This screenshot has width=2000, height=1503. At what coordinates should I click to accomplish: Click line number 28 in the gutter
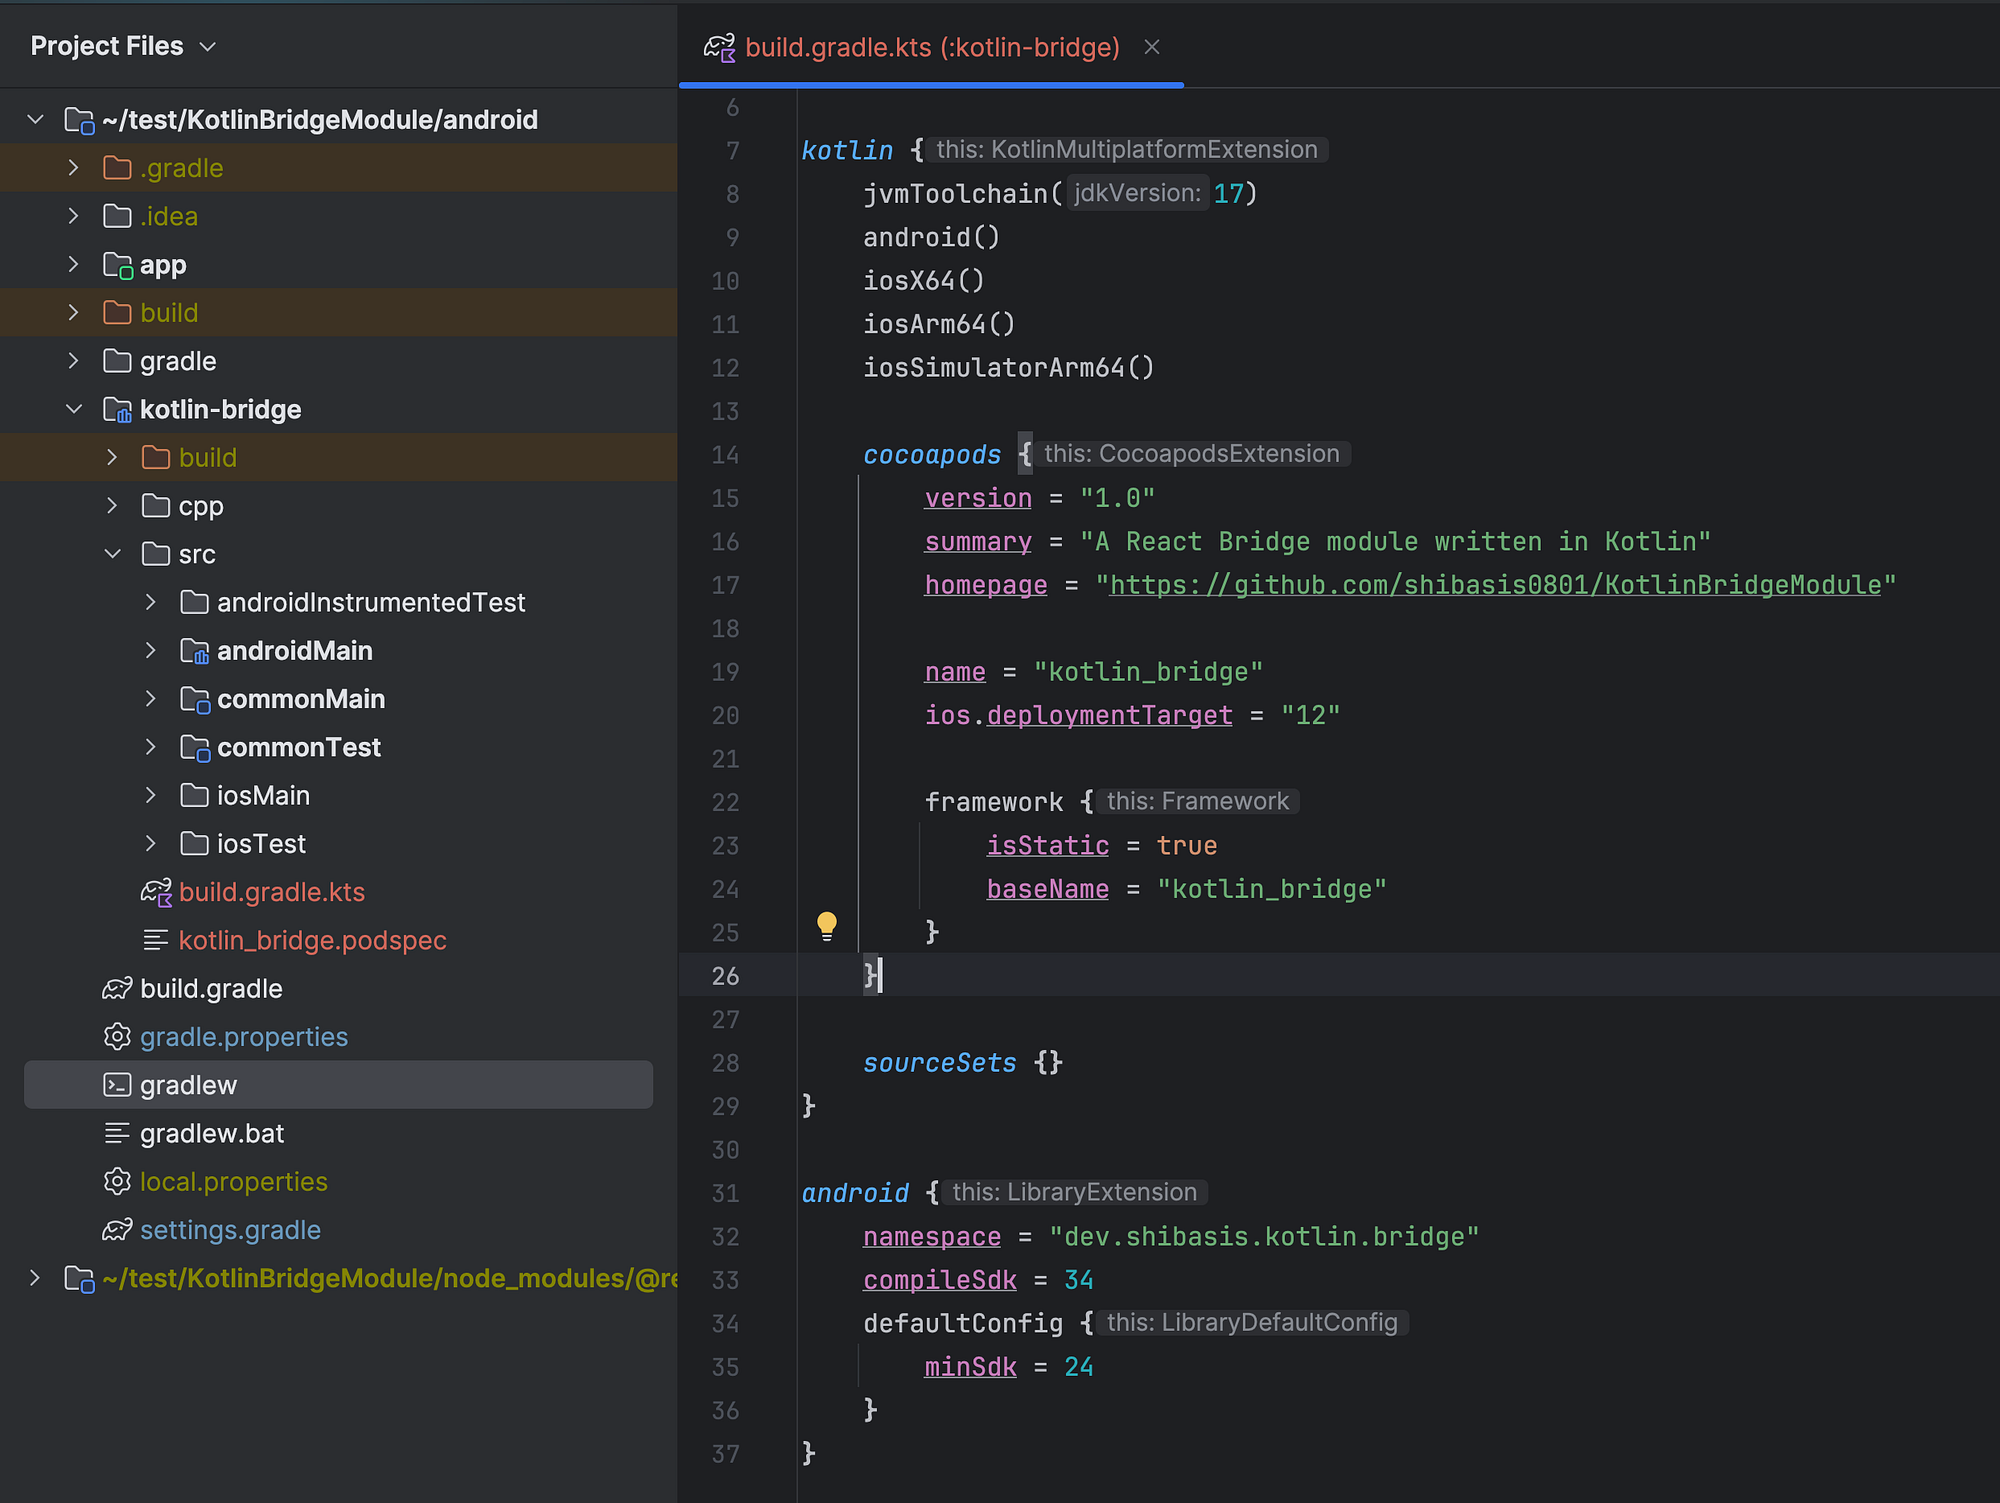click(x=725, y=1063)
